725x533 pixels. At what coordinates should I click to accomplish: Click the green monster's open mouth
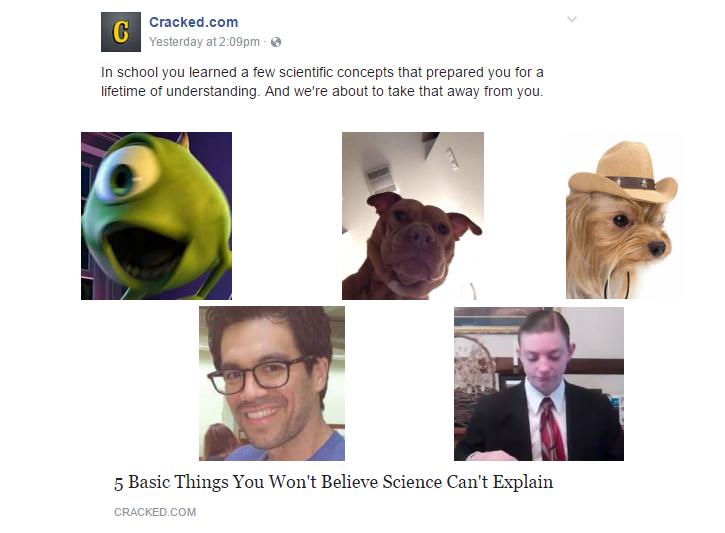(144, 252)
